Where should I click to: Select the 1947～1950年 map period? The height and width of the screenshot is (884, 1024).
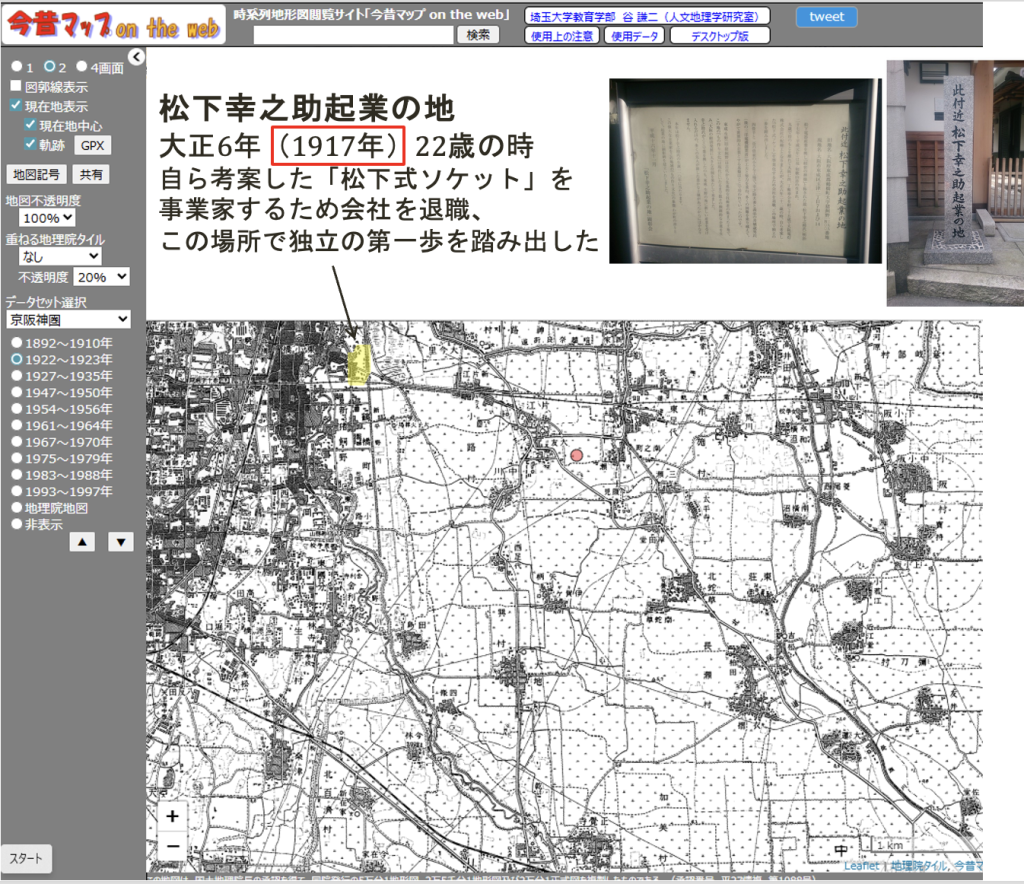17,392
